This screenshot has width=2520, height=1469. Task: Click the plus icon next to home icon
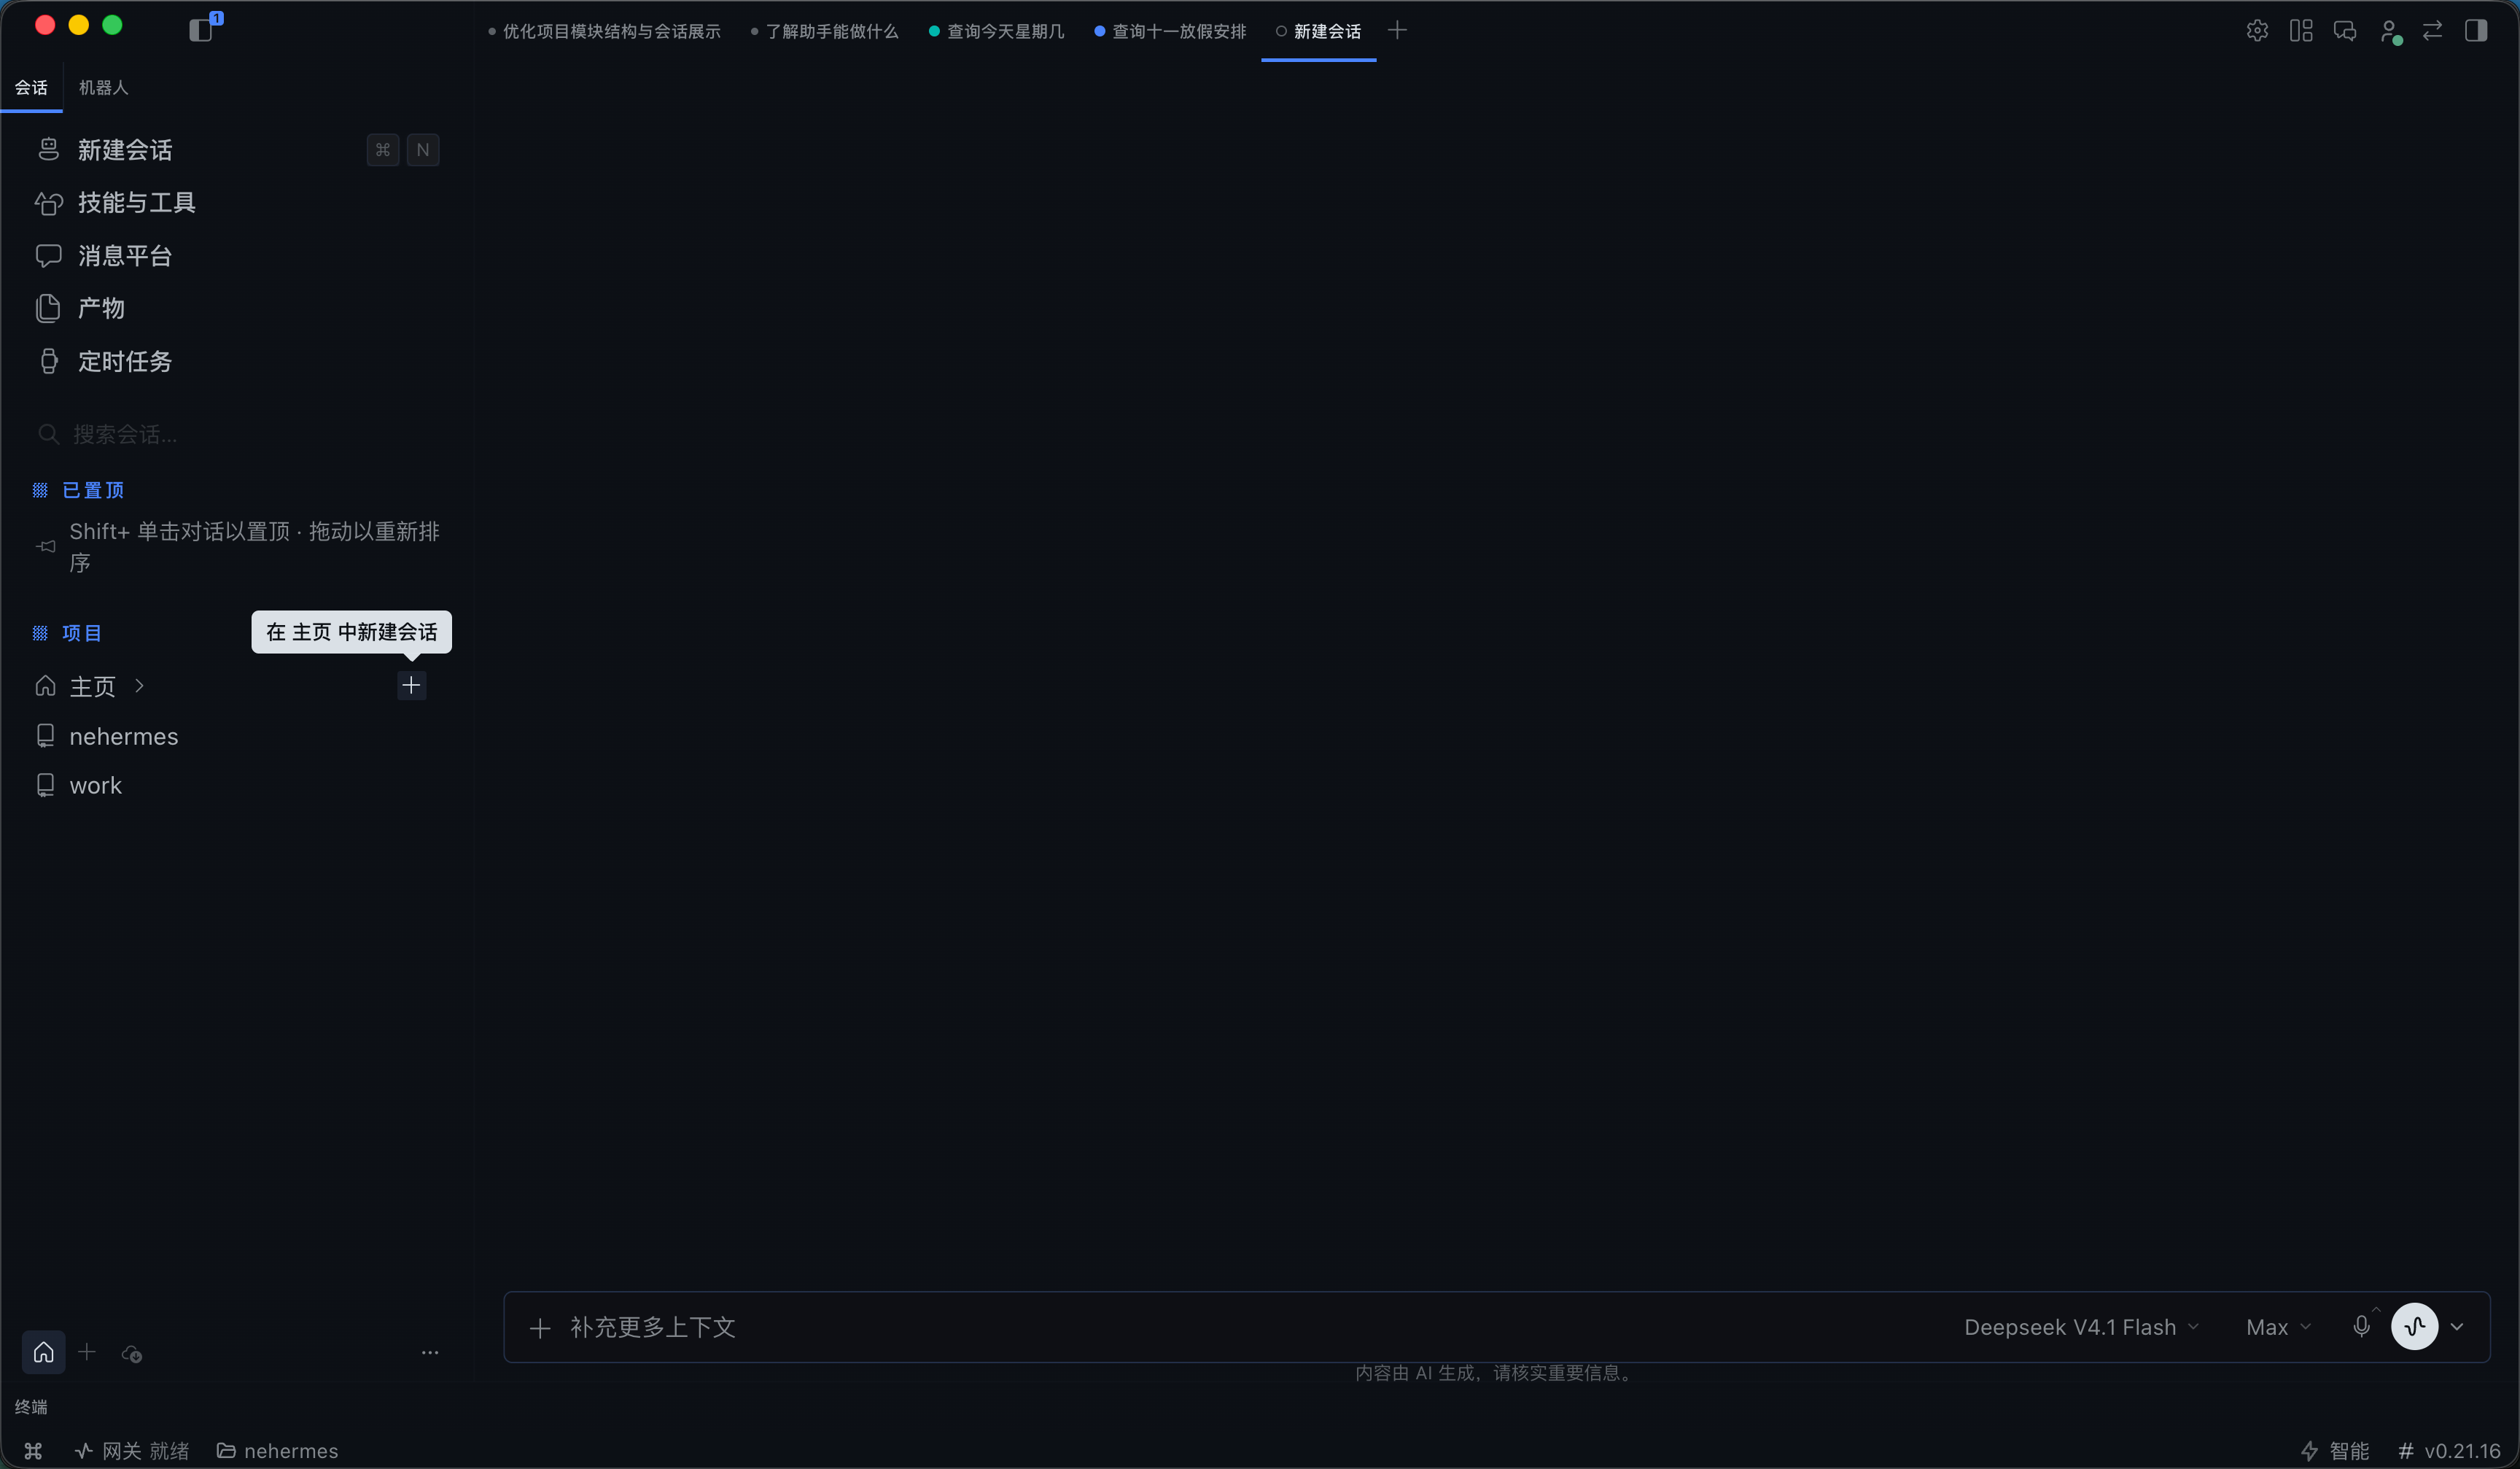[87, 1352]
